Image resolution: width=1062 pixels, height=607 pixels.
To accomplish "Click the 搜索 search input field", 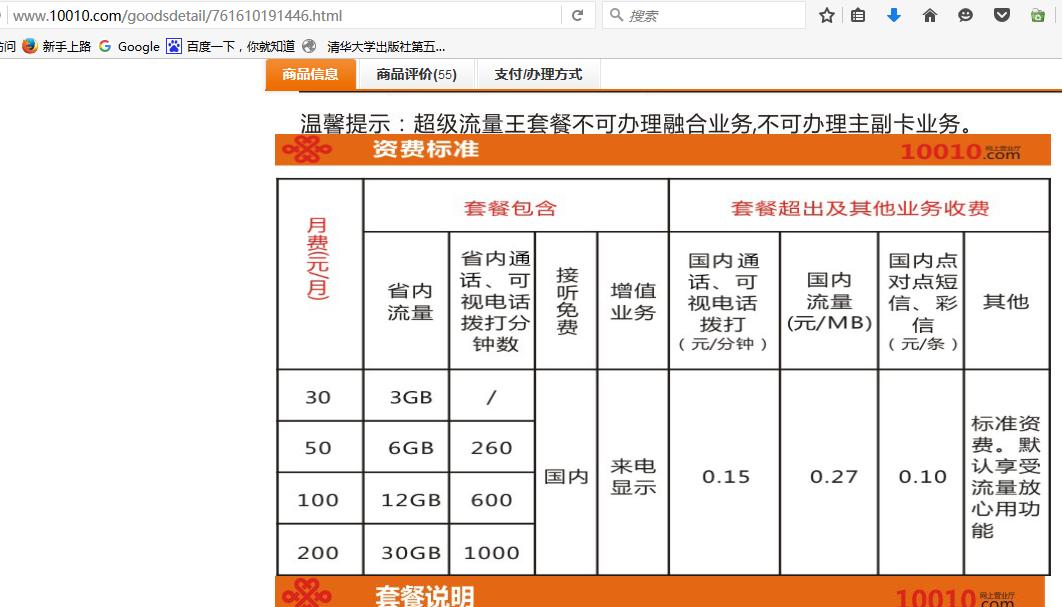I will (700, 15).
